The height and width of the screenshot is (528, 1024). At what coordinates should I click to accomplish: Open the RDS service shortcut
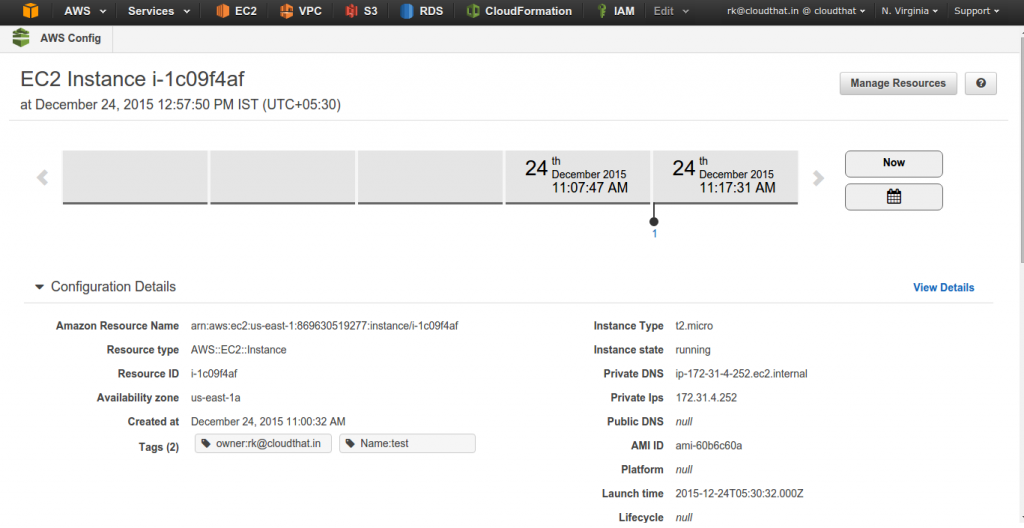(422, 11)
